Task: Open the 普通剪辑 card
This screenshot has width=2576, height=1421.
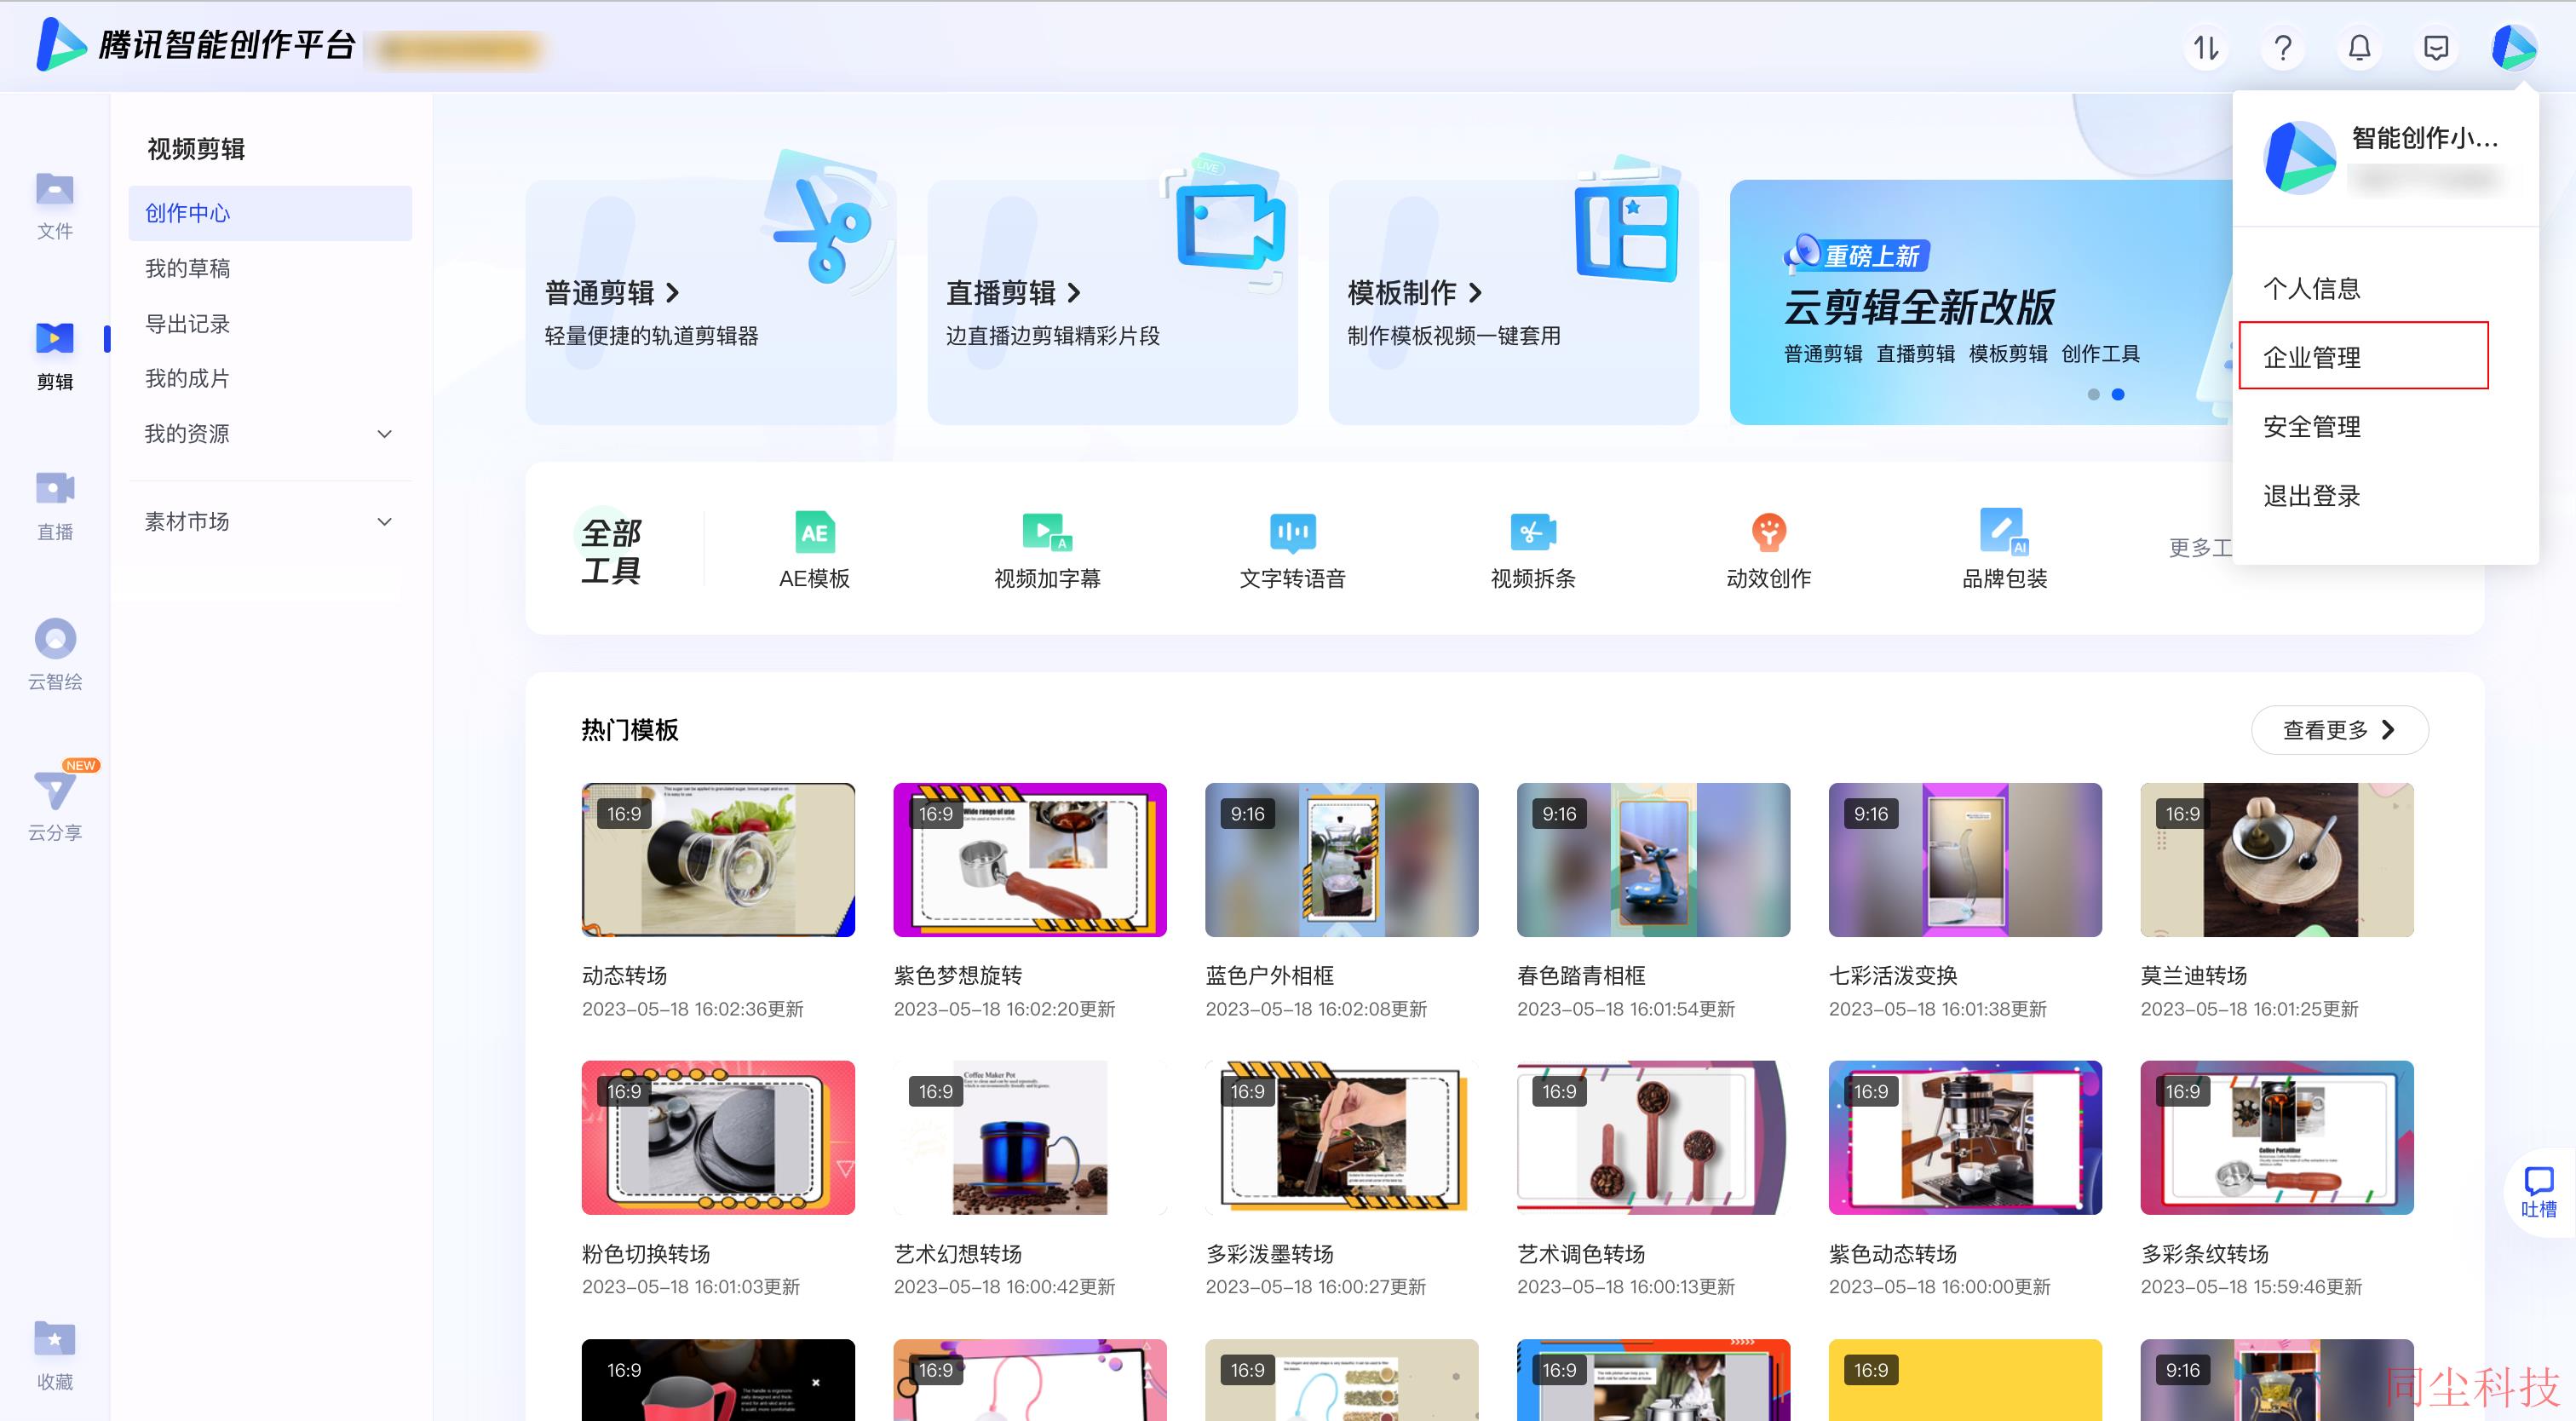Action: click(x=711, y=302)
